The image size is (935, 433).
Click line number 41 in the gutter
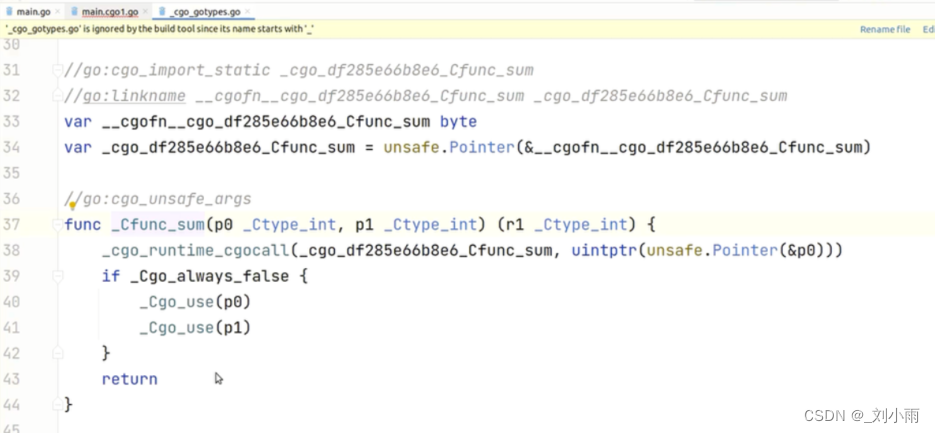coord(11,327)
